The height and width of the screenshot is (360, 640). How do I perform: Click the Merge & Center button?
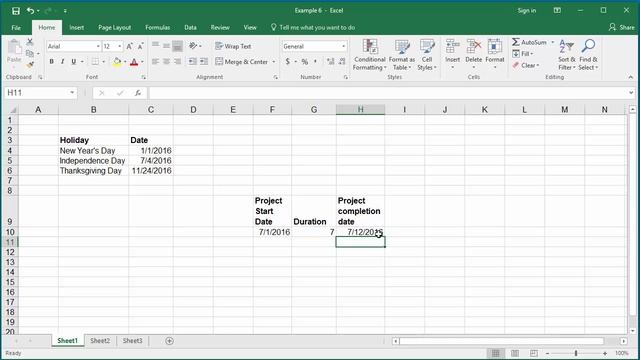pyautogui.click(x=242, y=62)
